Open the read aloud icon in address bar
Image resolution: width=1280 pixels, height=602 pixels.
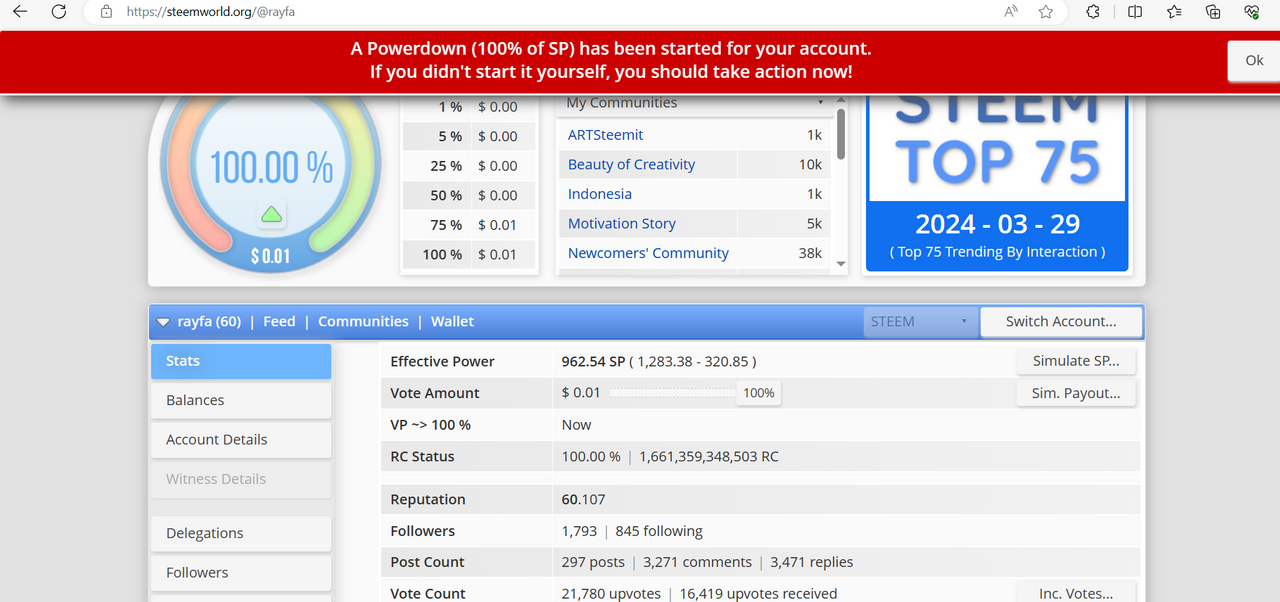1011,12
